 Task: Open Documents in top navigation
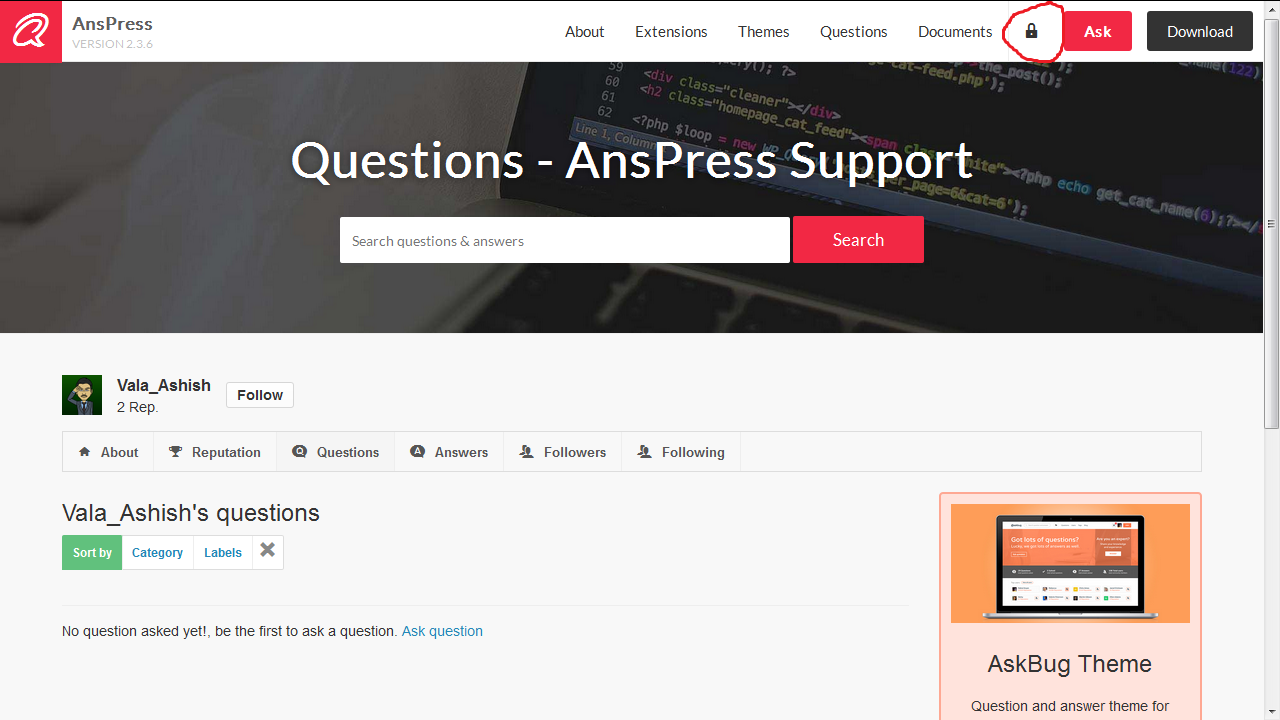pyautogui.click(x=955, y=31)
